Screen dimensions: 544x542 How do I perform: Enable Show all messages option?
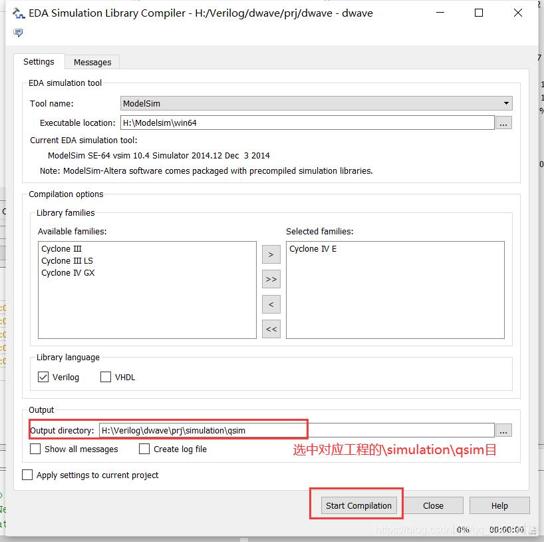click(35, 449)
